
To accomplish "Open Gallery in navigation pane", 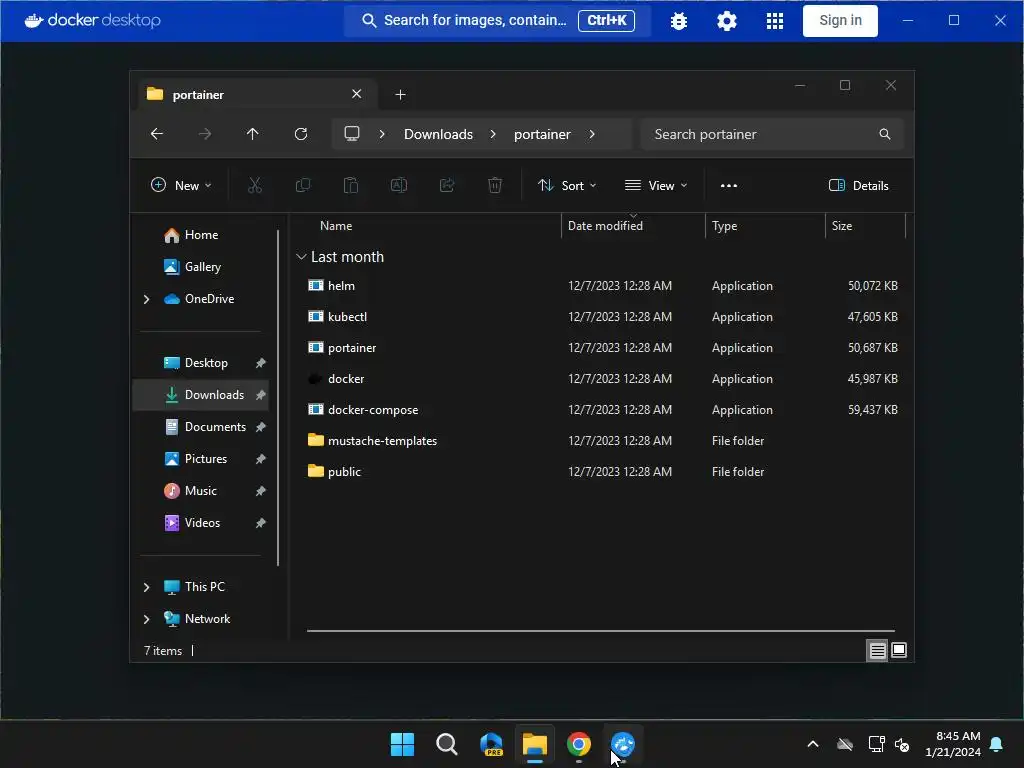I will click(200, 266).
